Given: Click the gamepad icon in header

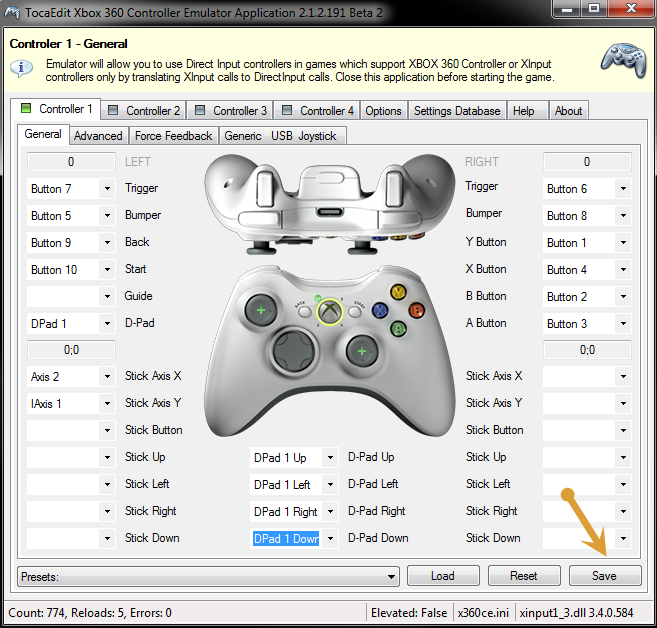Looking at the screenshot, I should pyautogui.click(x=623, y=59).
